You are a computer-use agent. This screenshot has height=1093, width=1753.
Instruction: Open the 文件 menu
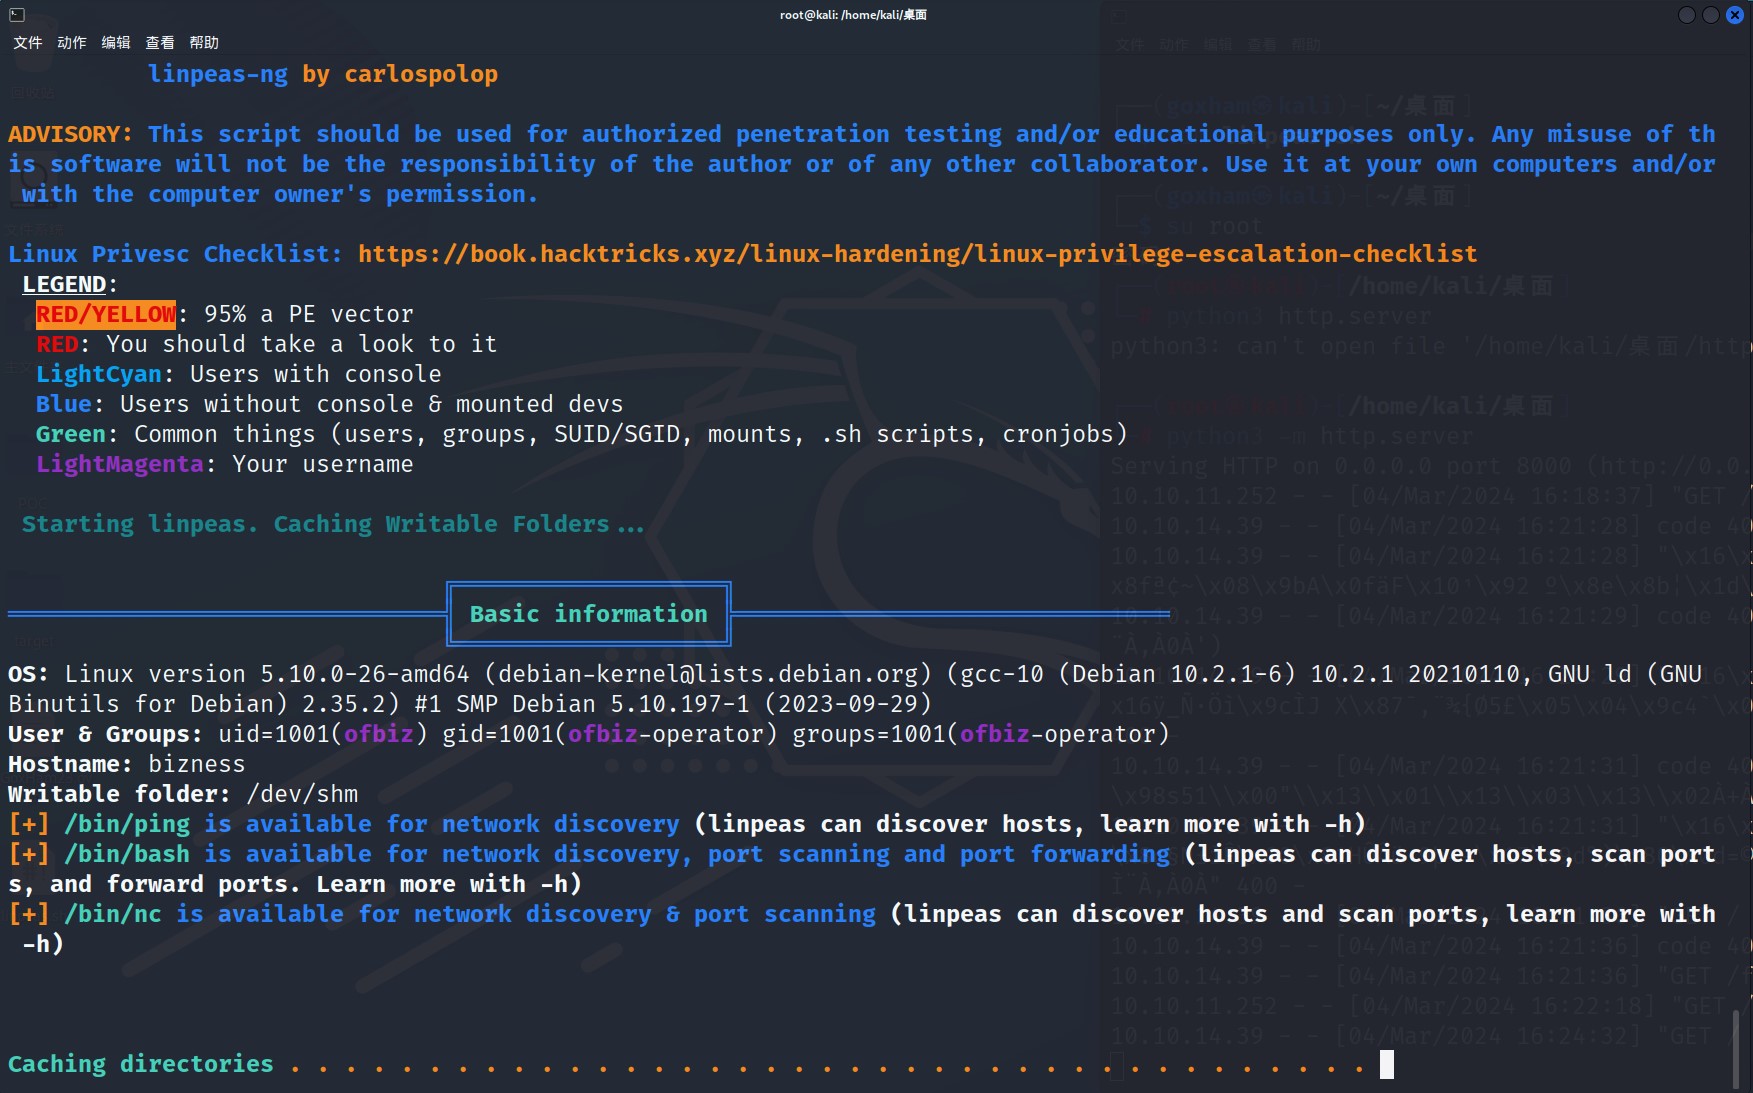(x=28, y=43)
